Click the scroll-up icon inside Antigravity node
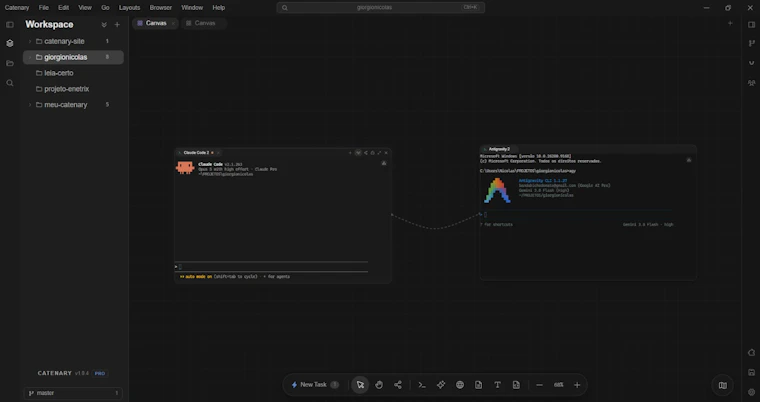This screenshot has height=402, width=760. [x=689, y=160]
